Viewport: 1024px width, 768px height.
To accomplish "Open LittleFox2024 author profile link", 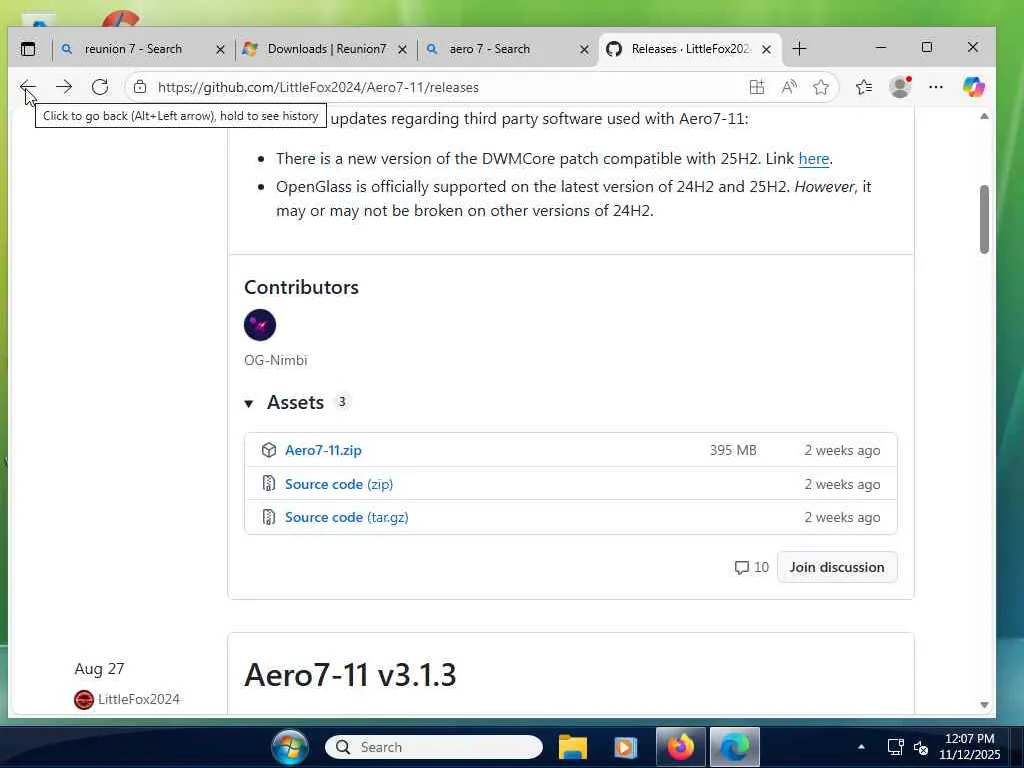I will coord(138,699).
